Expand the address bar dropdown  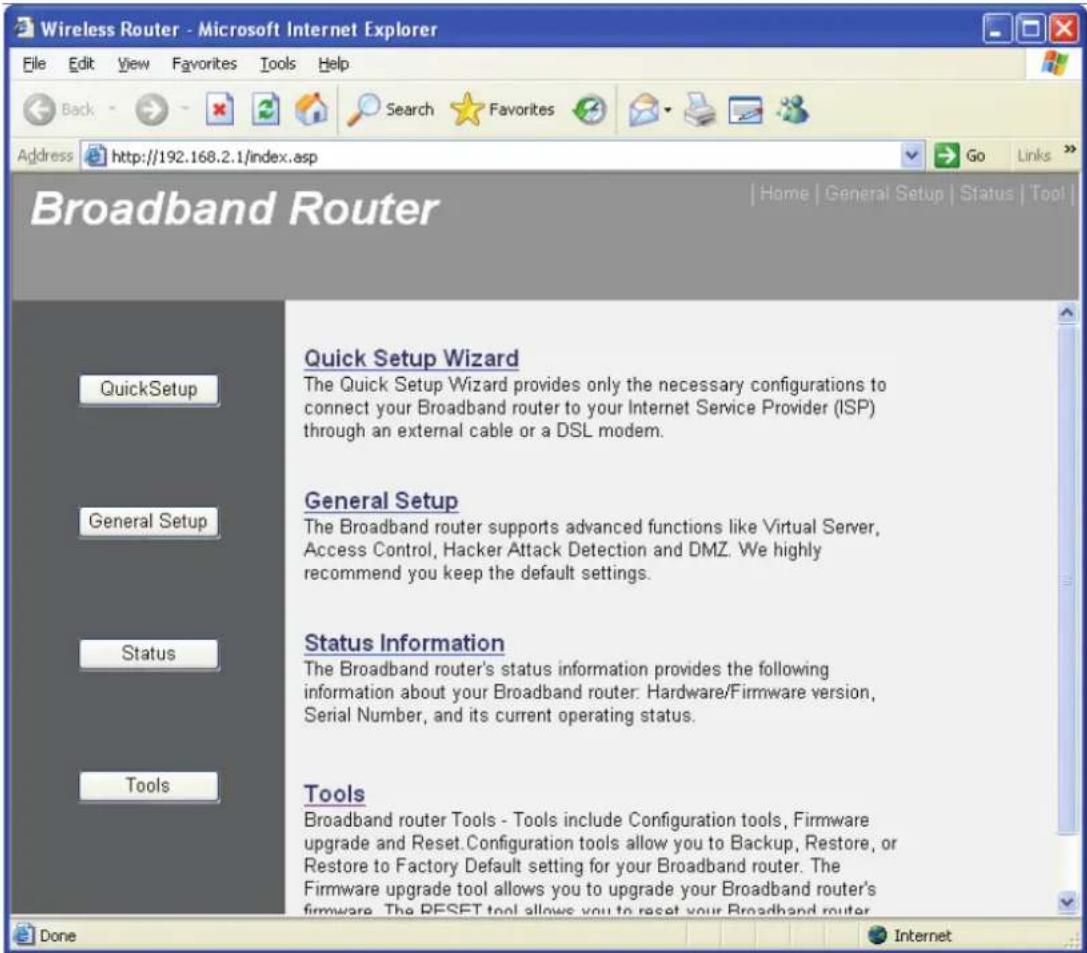click(912, 156)
